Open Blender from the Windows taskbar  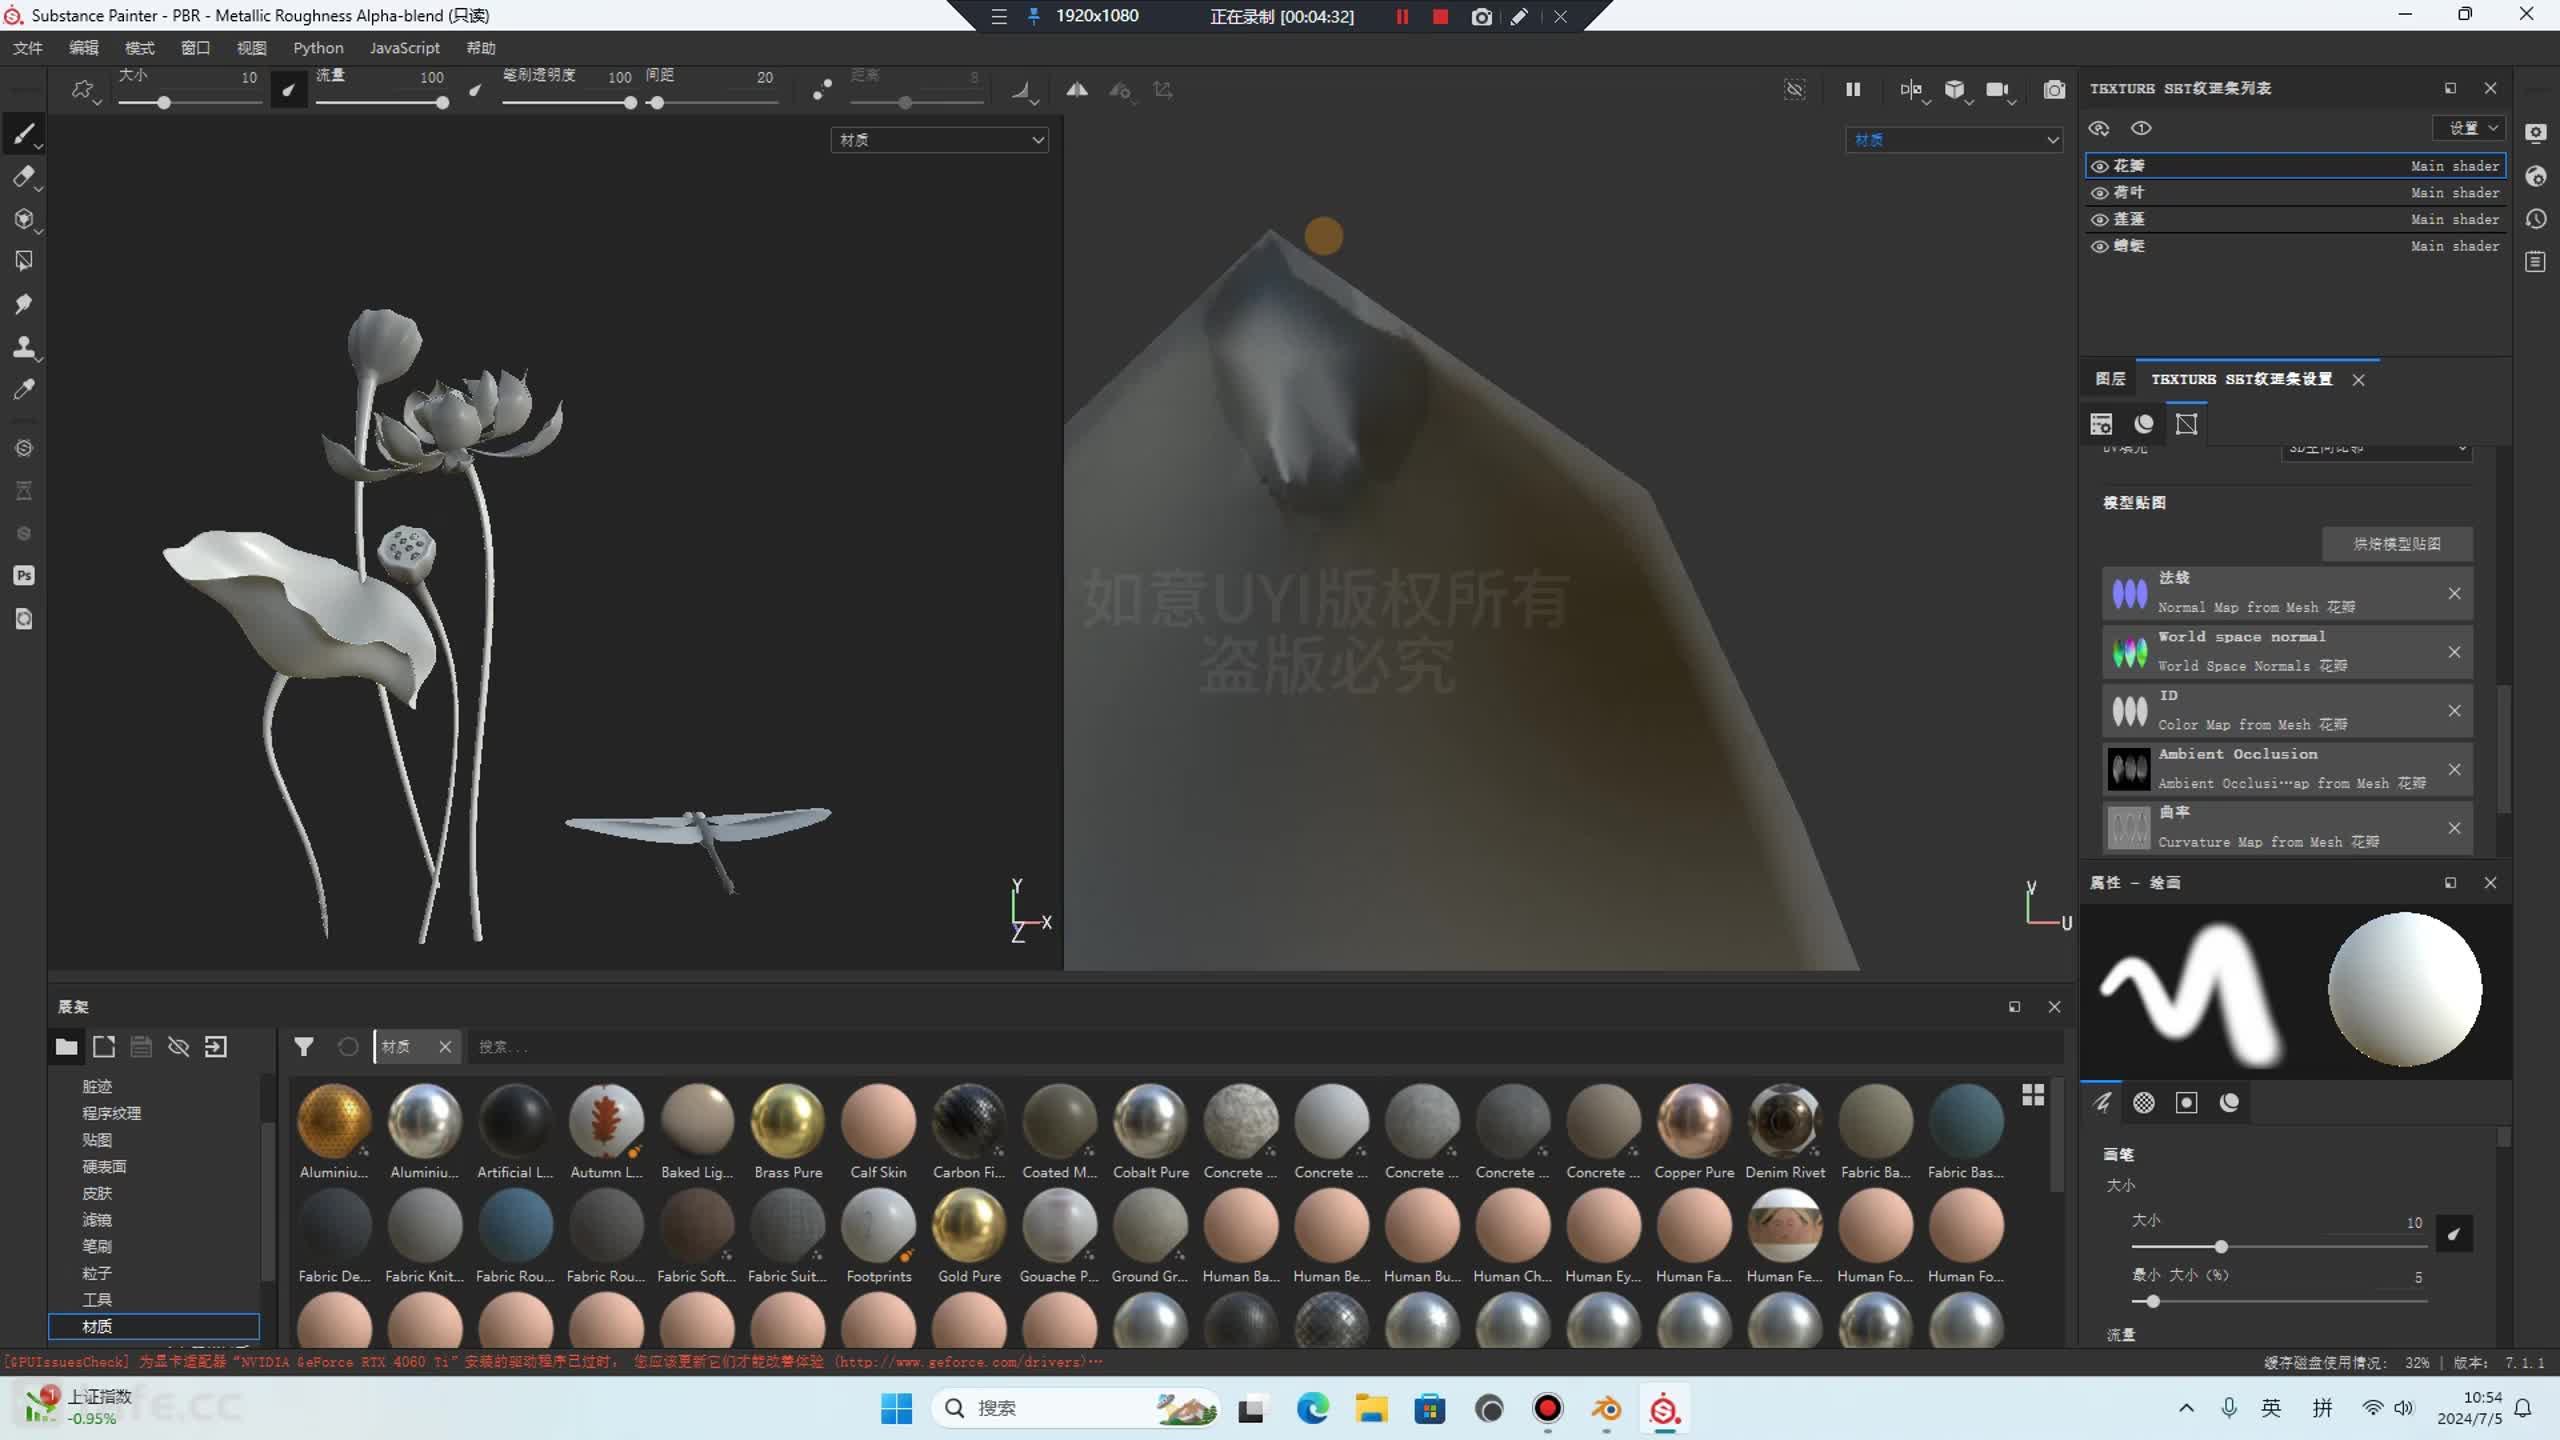pos(1606,1409)
